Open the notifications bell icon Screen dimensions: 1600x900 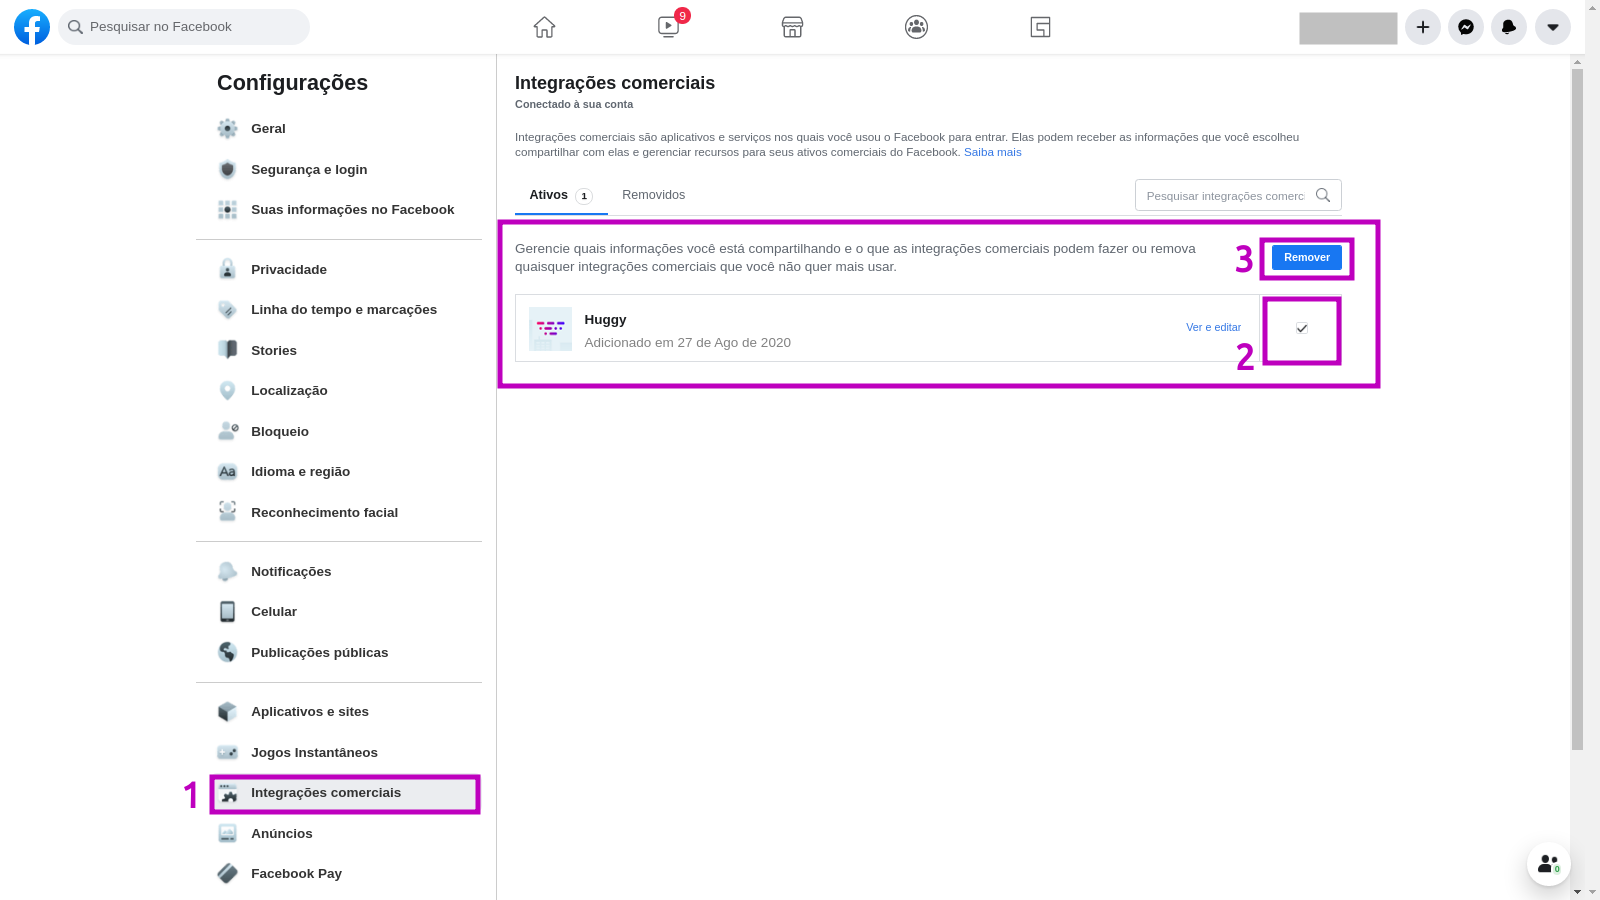click(x=1509, y=27)
